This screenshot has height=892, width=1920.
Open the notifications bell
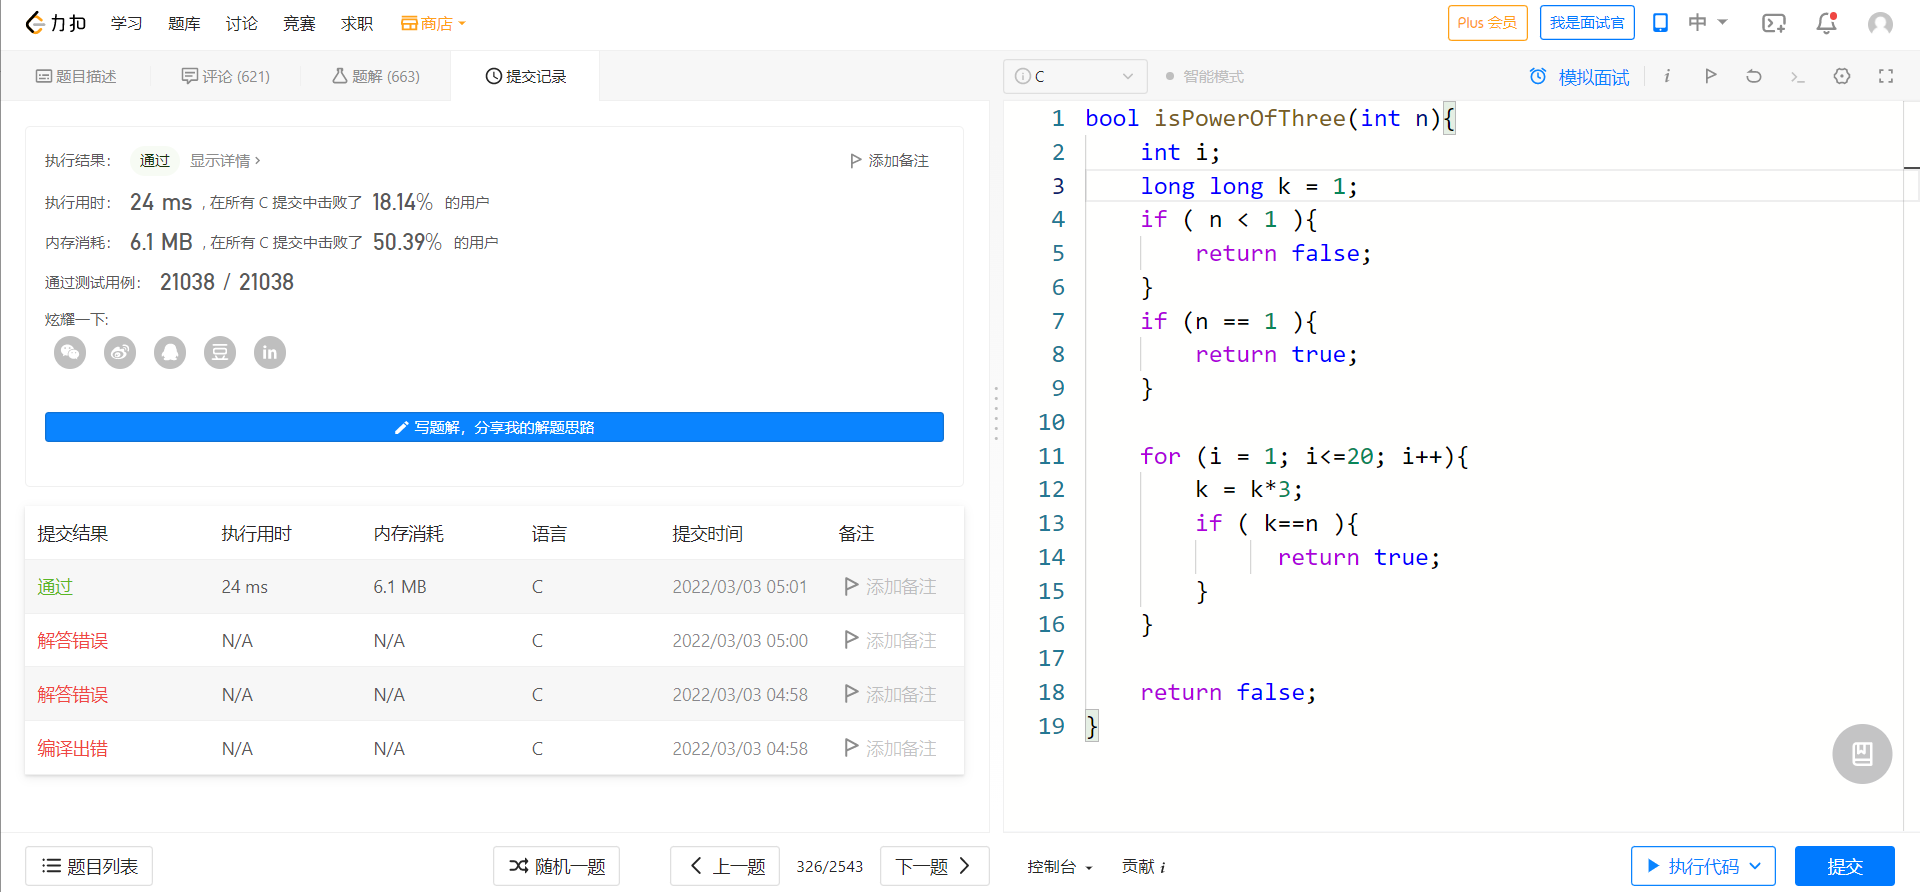(x=1826, y=23)
